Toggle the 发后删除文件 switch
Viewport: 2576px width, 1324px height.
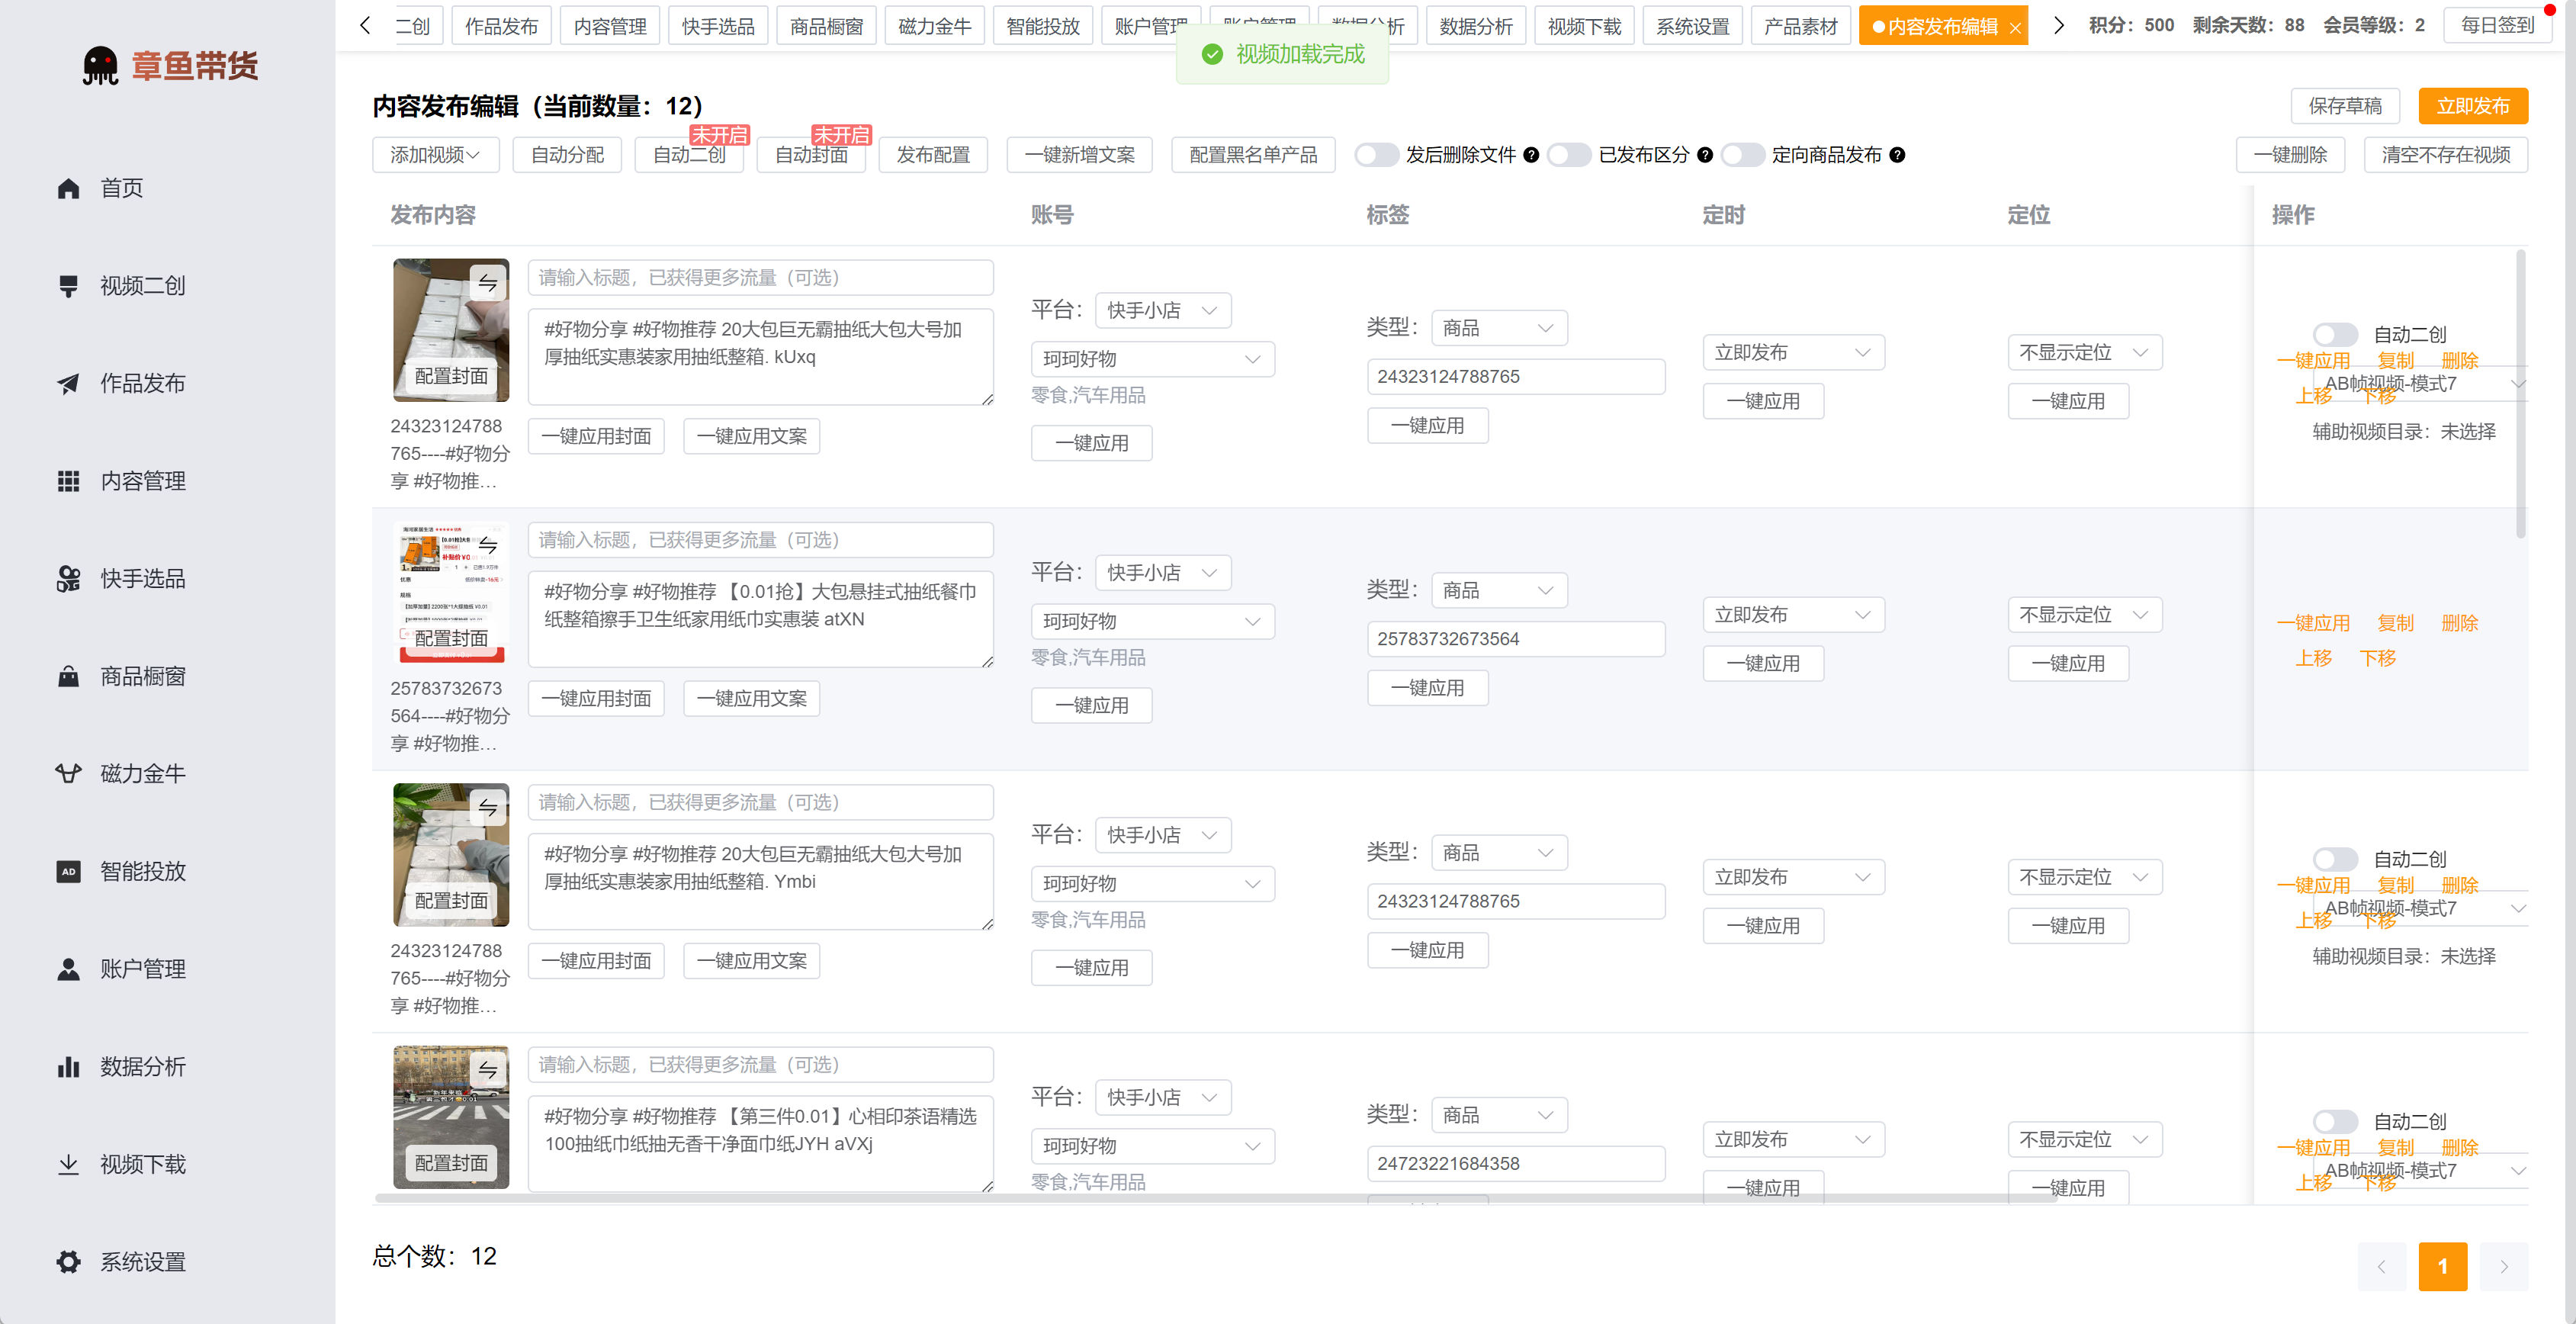click(1376, 155)
